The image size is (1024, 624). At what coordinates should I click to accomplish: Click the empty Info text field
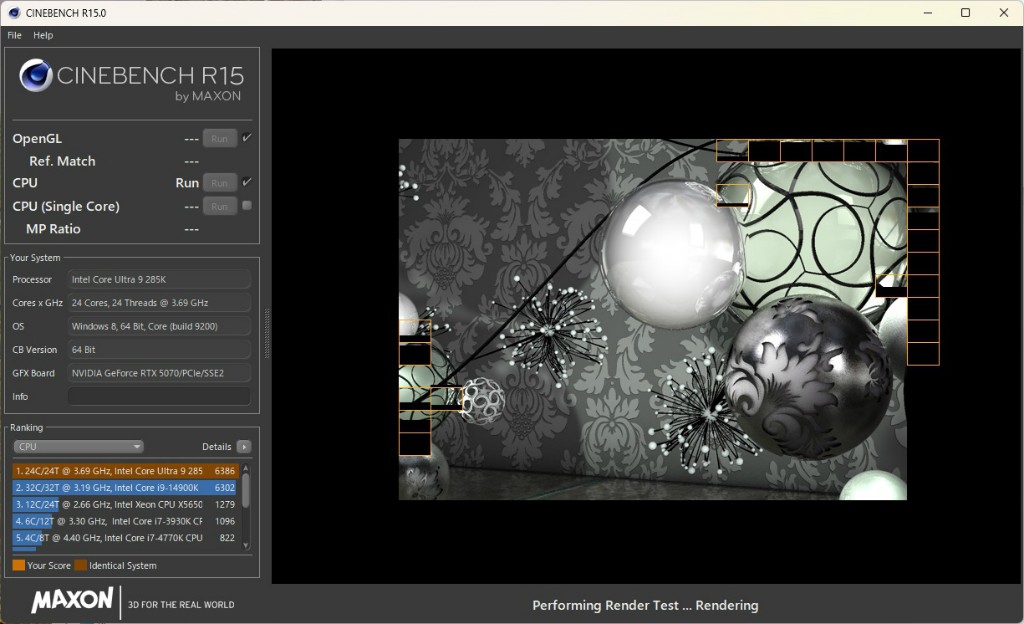coord(159,397)
